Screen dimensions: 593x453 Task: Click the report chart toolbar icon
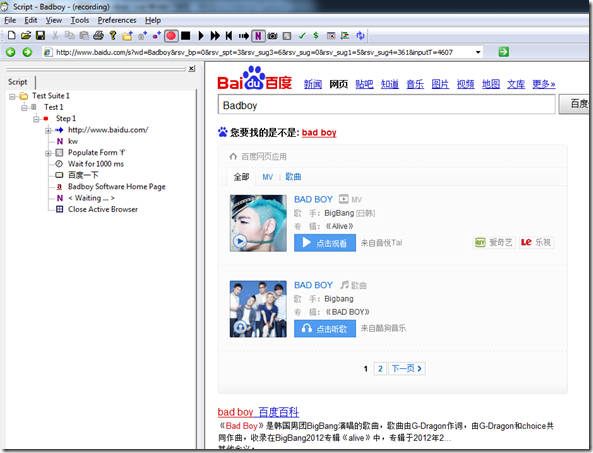(345, 36)
